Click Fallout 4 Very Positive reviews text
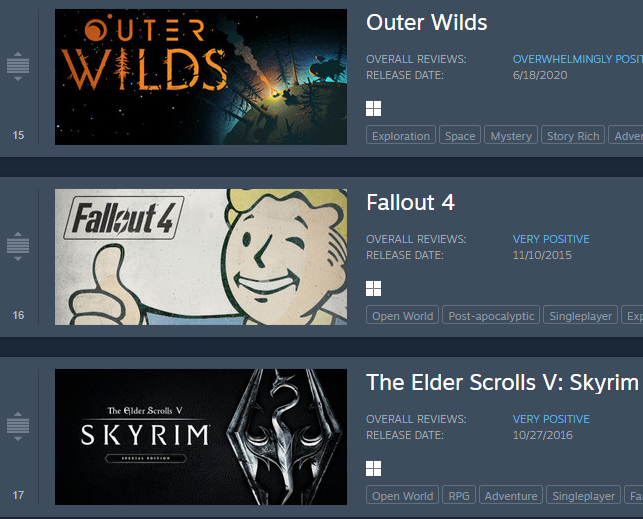 pos(551,239)
